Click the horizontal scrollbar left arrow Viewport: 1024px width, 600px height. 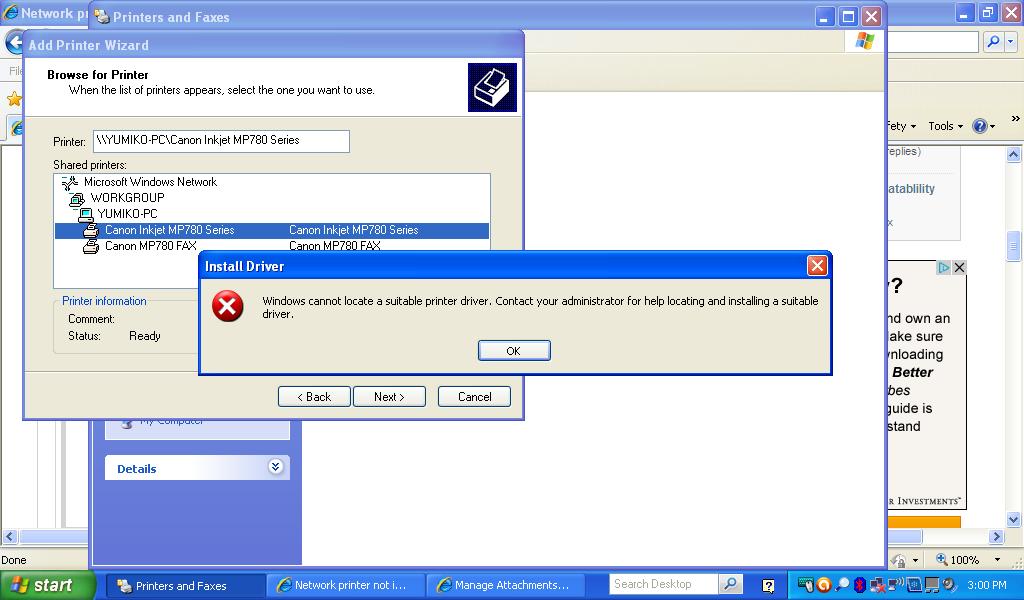(10, 537)
